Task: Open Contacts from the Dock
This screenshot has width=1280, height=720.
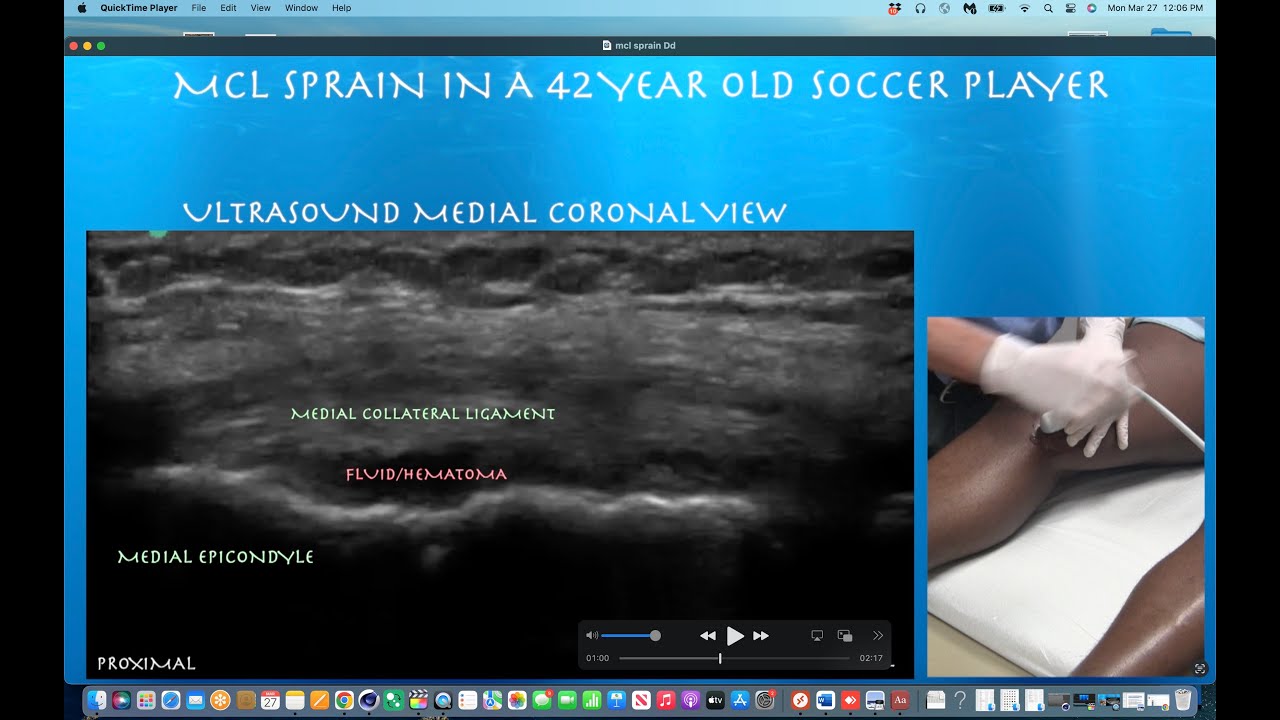Action: pos(245,700)
